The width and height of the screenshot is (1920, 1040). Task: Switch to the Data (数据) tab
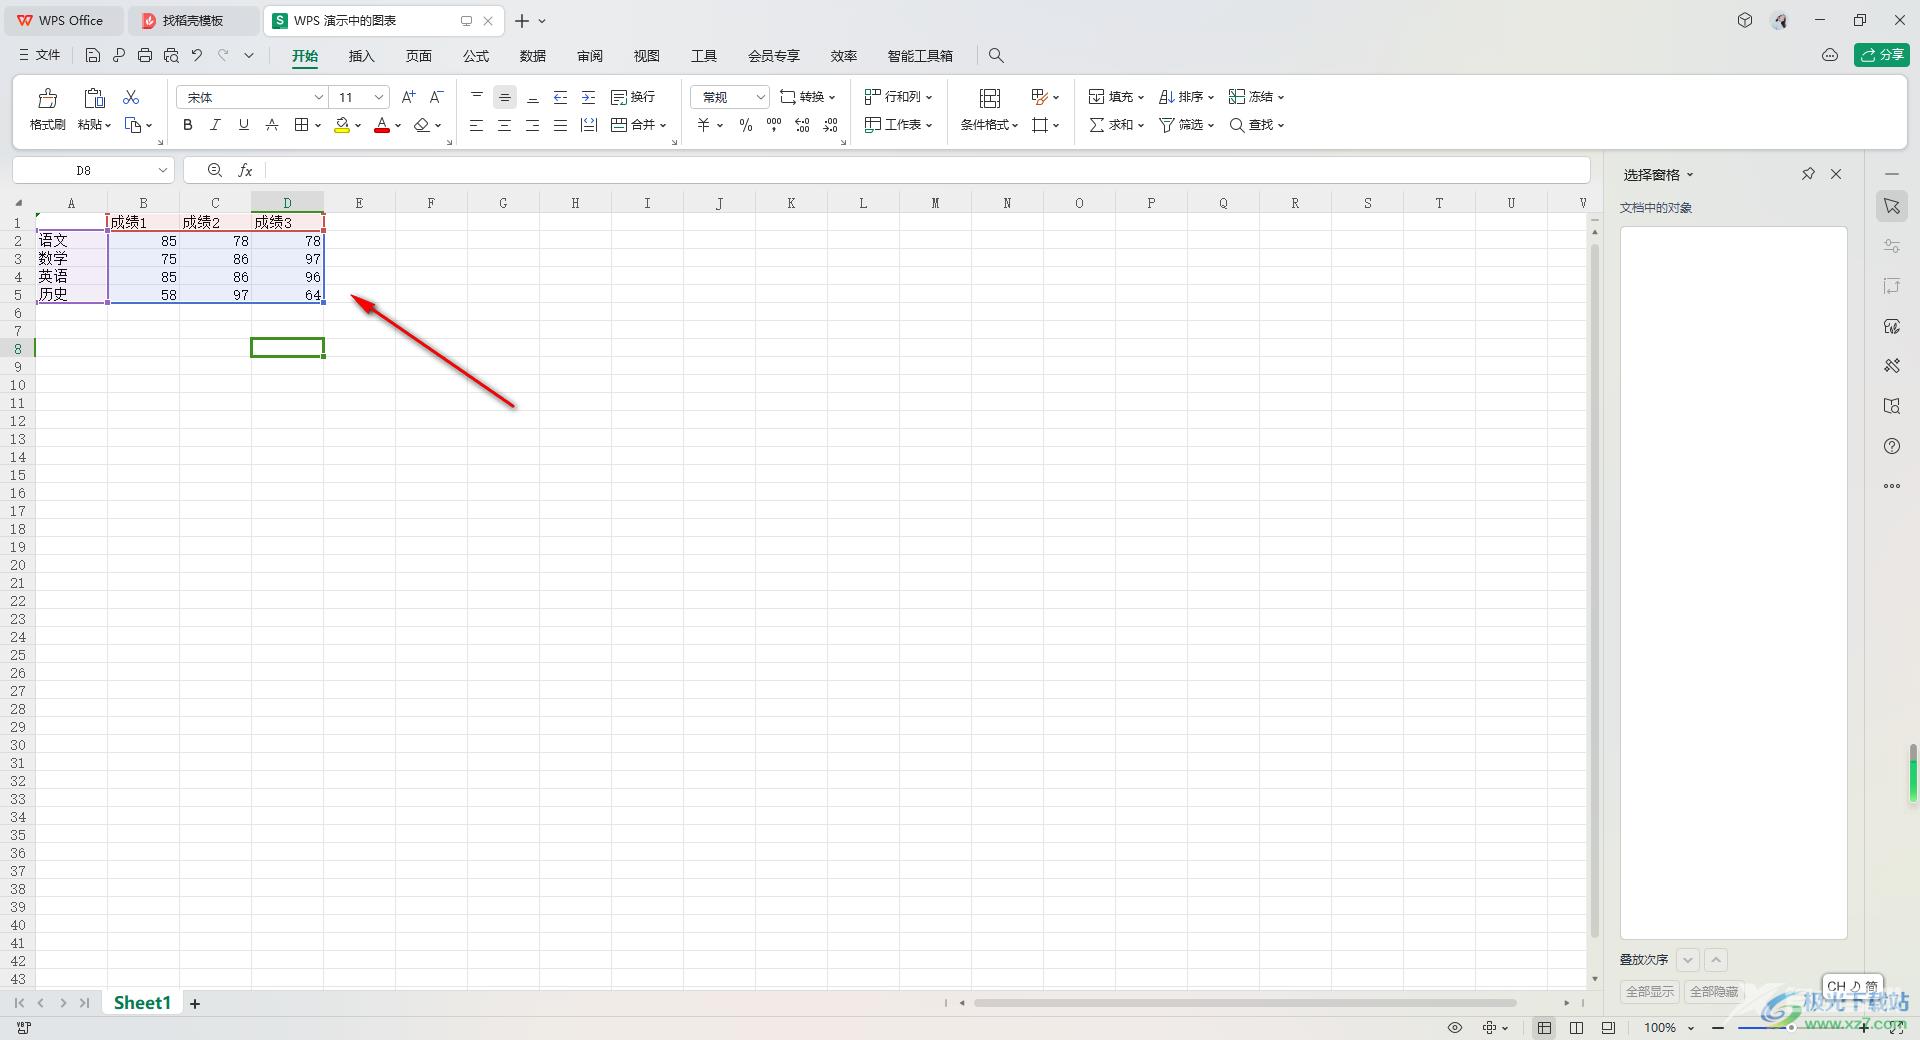pos(533,56)
